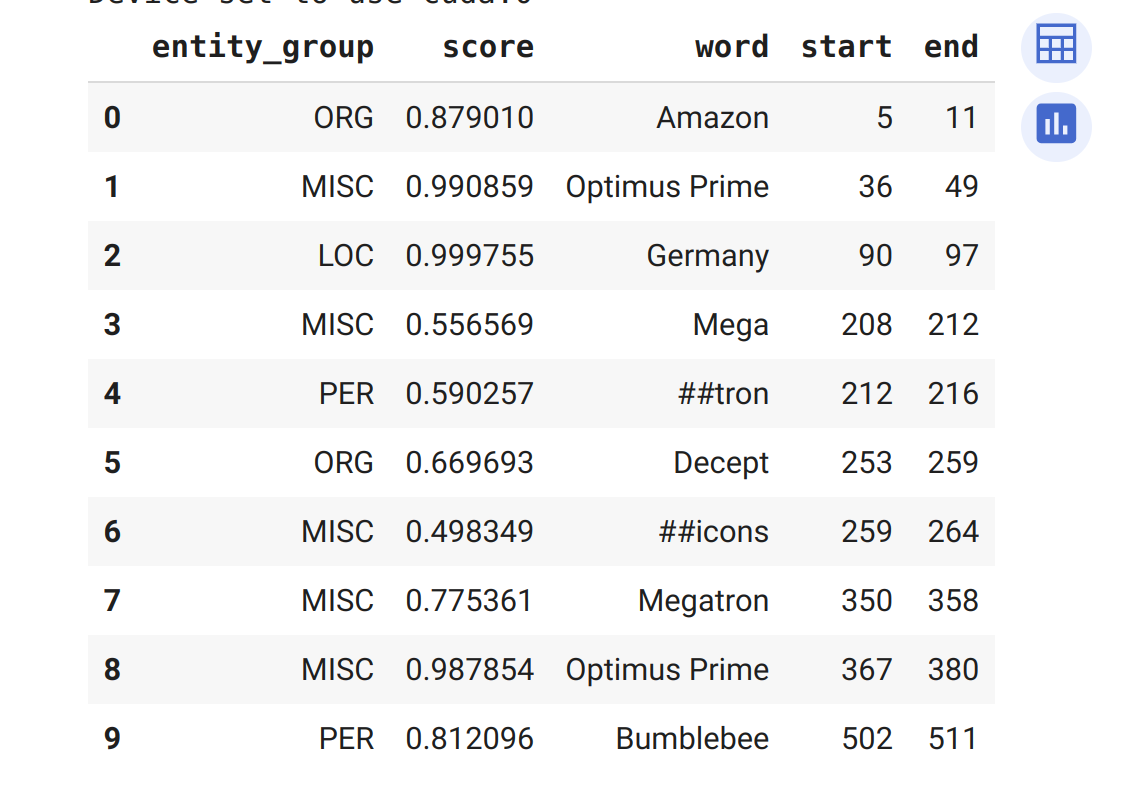
Task: Click the suggest charts icon
Action: pyautogui.click(x=1056, y=125)
